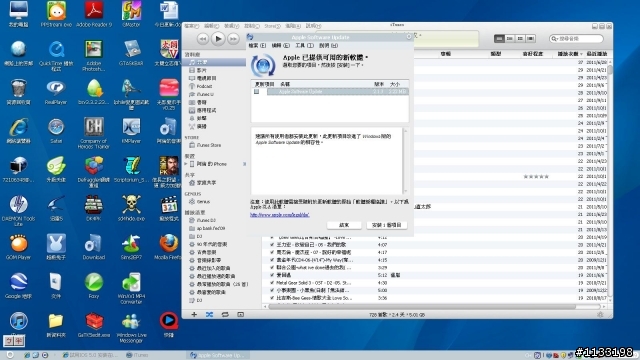The width and height of the screenshot is (640, 360).
Task: Click the iTunes vertical scrollbar
Action: click(x=610, y=70)
